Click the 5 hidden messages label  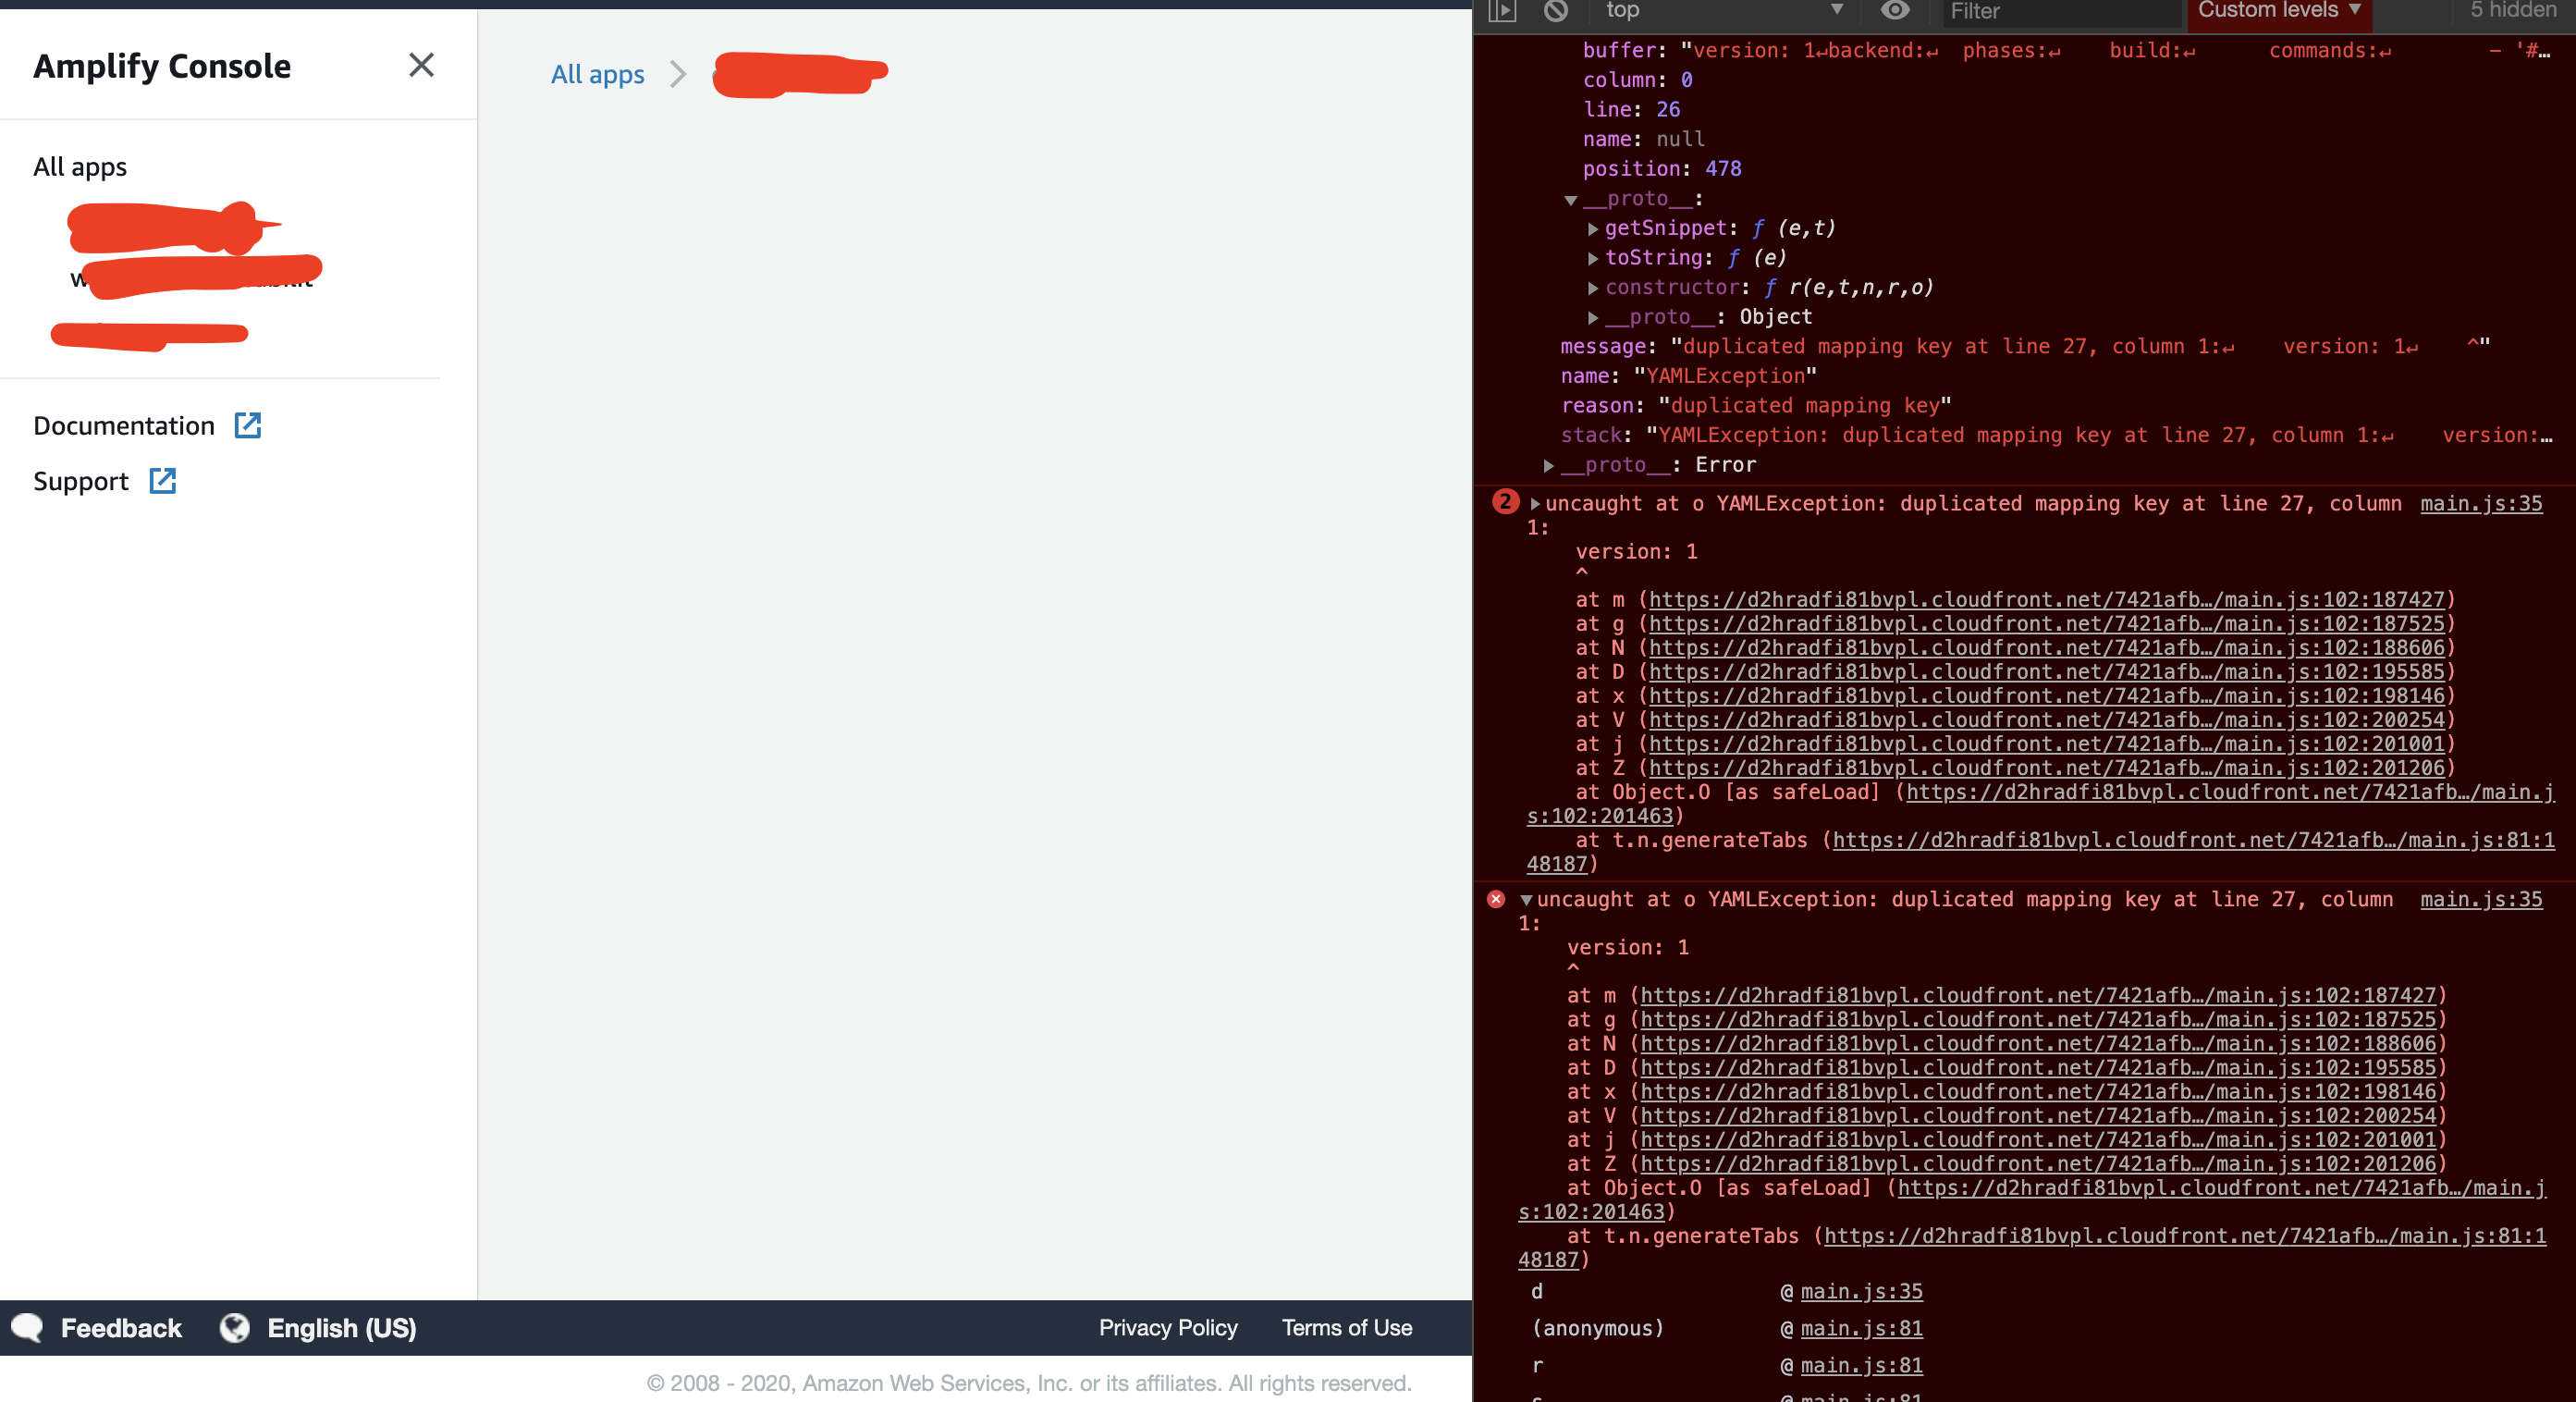pos(2513,11)
